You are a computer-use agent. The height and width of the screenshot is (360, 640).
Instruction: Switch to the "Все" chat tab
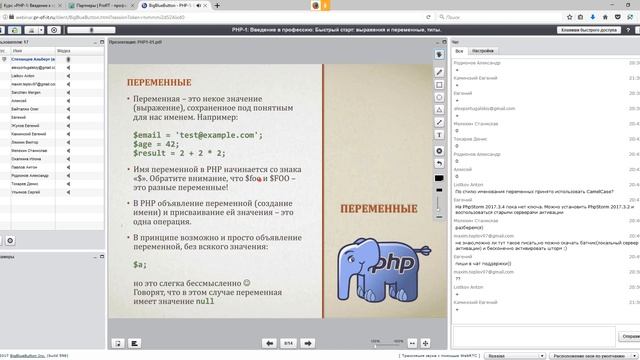pos(459,51)
